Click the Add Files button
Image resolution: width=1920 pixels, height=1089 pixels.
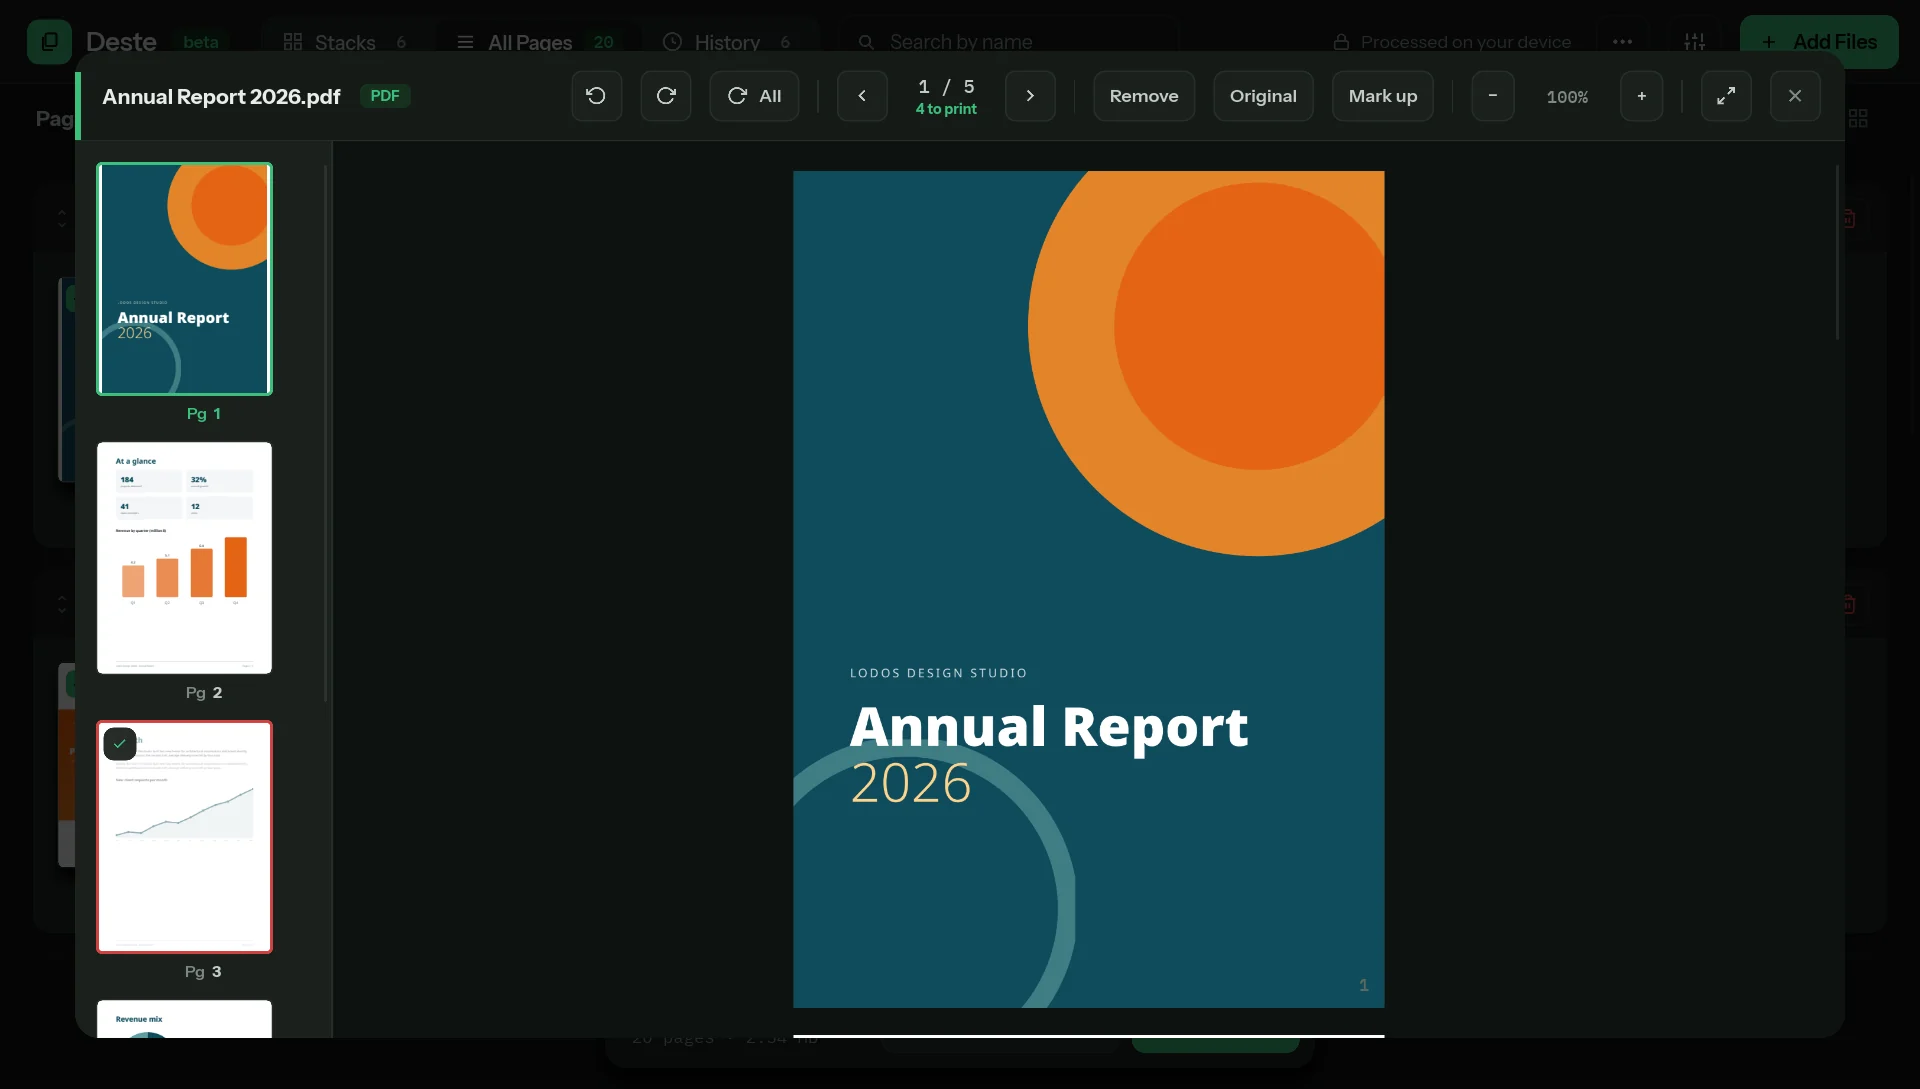coord(1819,42)
